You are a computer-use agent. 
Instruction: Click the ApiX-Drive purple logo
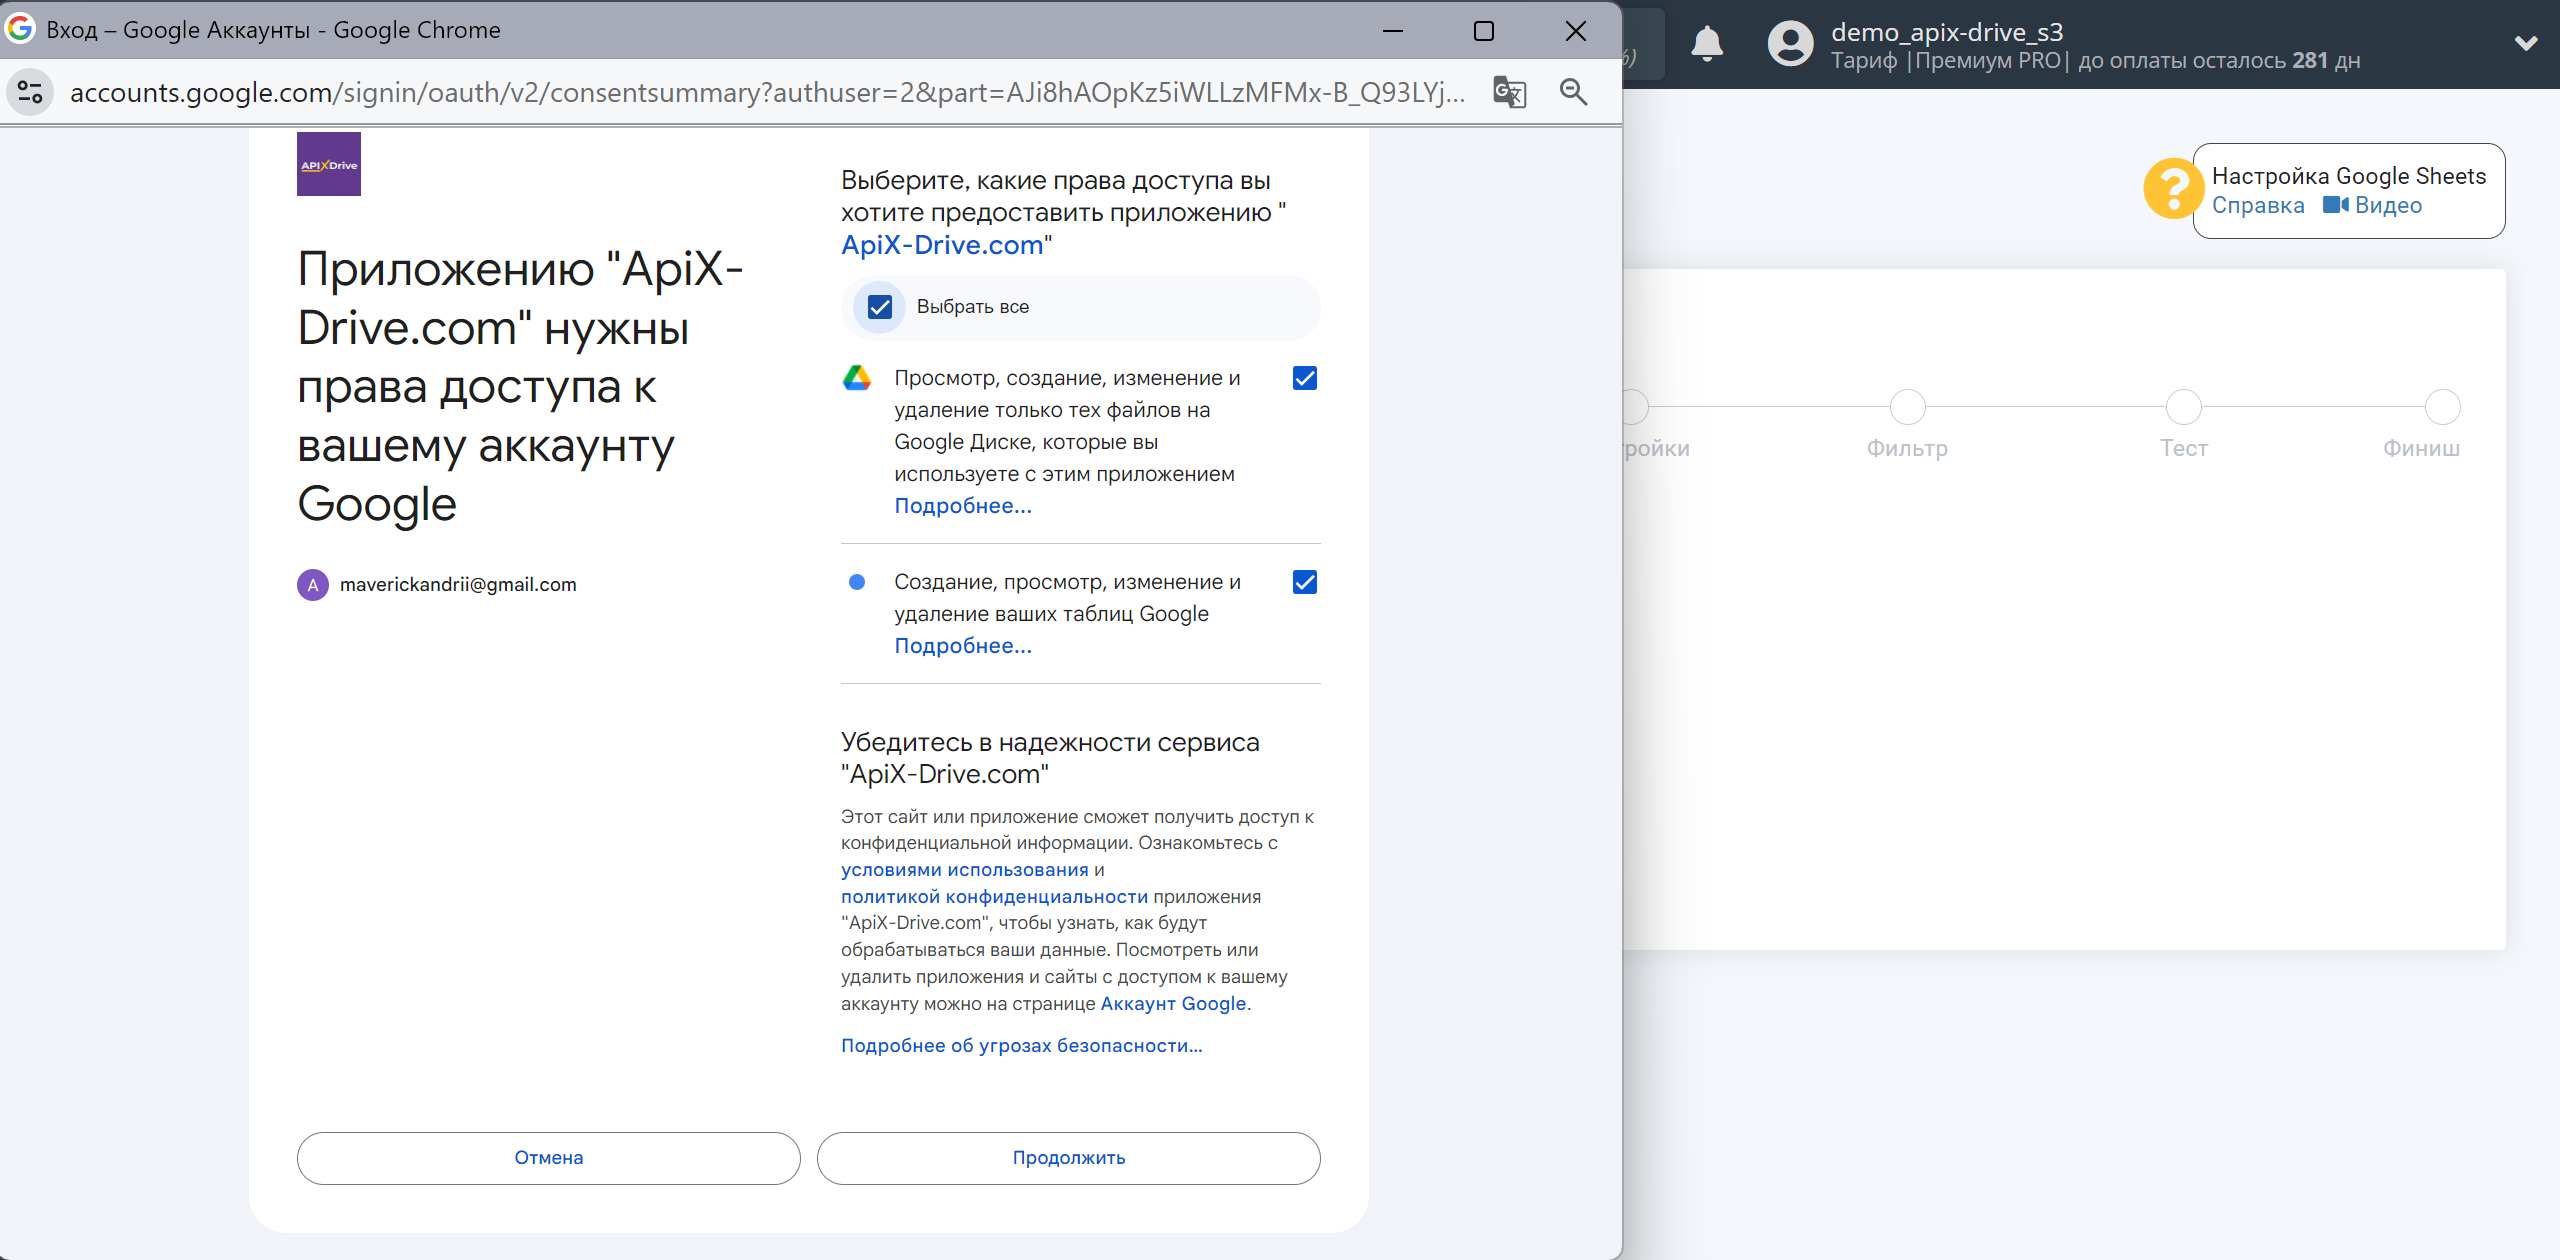(329, 164)
